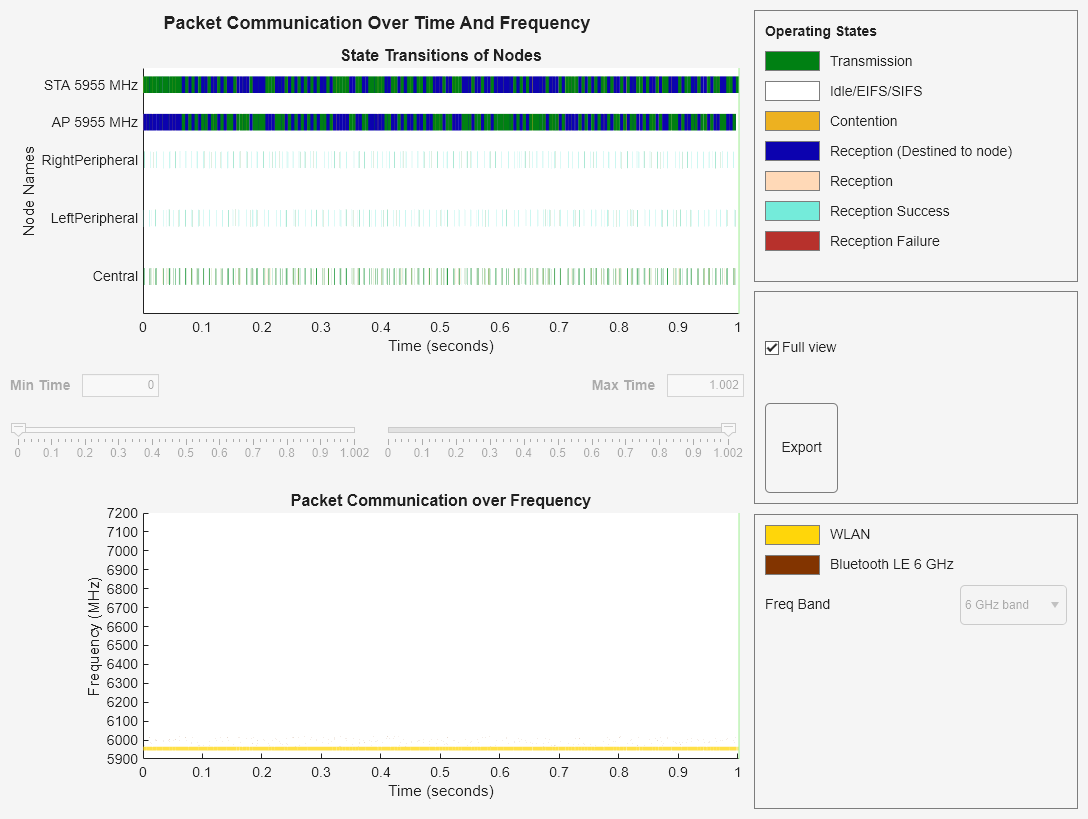Click the Min Time slider thumb

tap(17, 428)
